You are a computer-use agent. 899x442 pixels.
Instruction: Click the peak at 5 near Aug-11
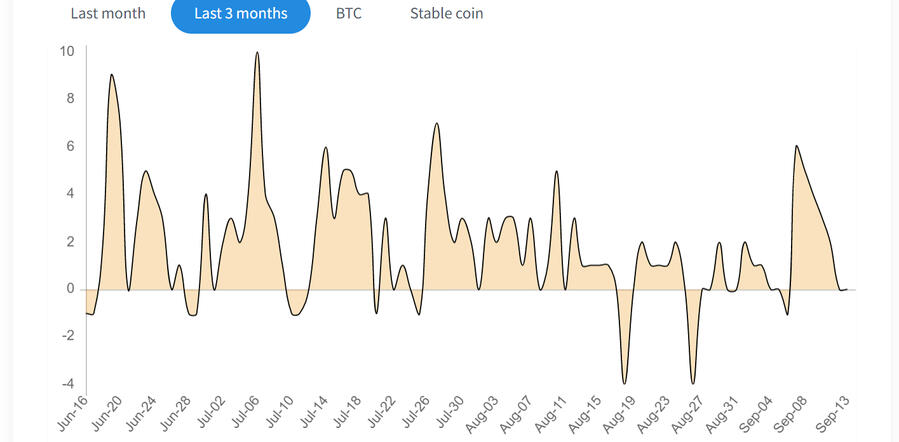tap(556, 172)
